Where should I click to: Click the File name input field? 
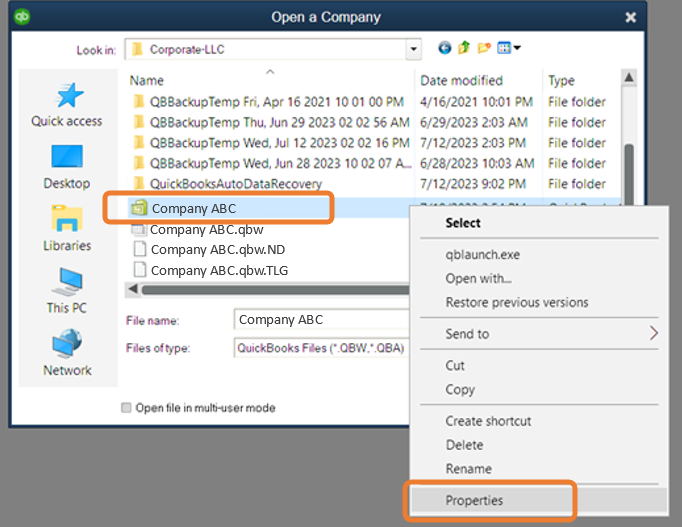pyautogui.click(x=321, y=320)
